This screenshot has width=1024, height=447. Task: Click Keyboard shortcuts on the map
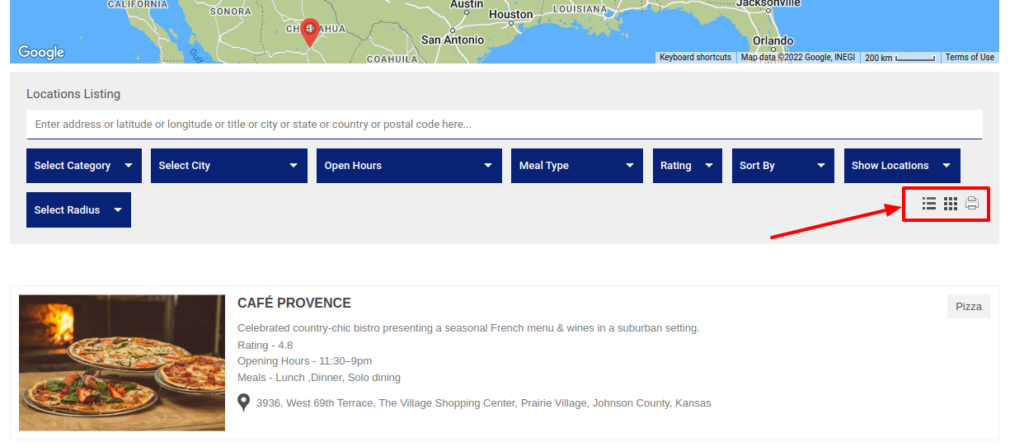click(695, 57)
